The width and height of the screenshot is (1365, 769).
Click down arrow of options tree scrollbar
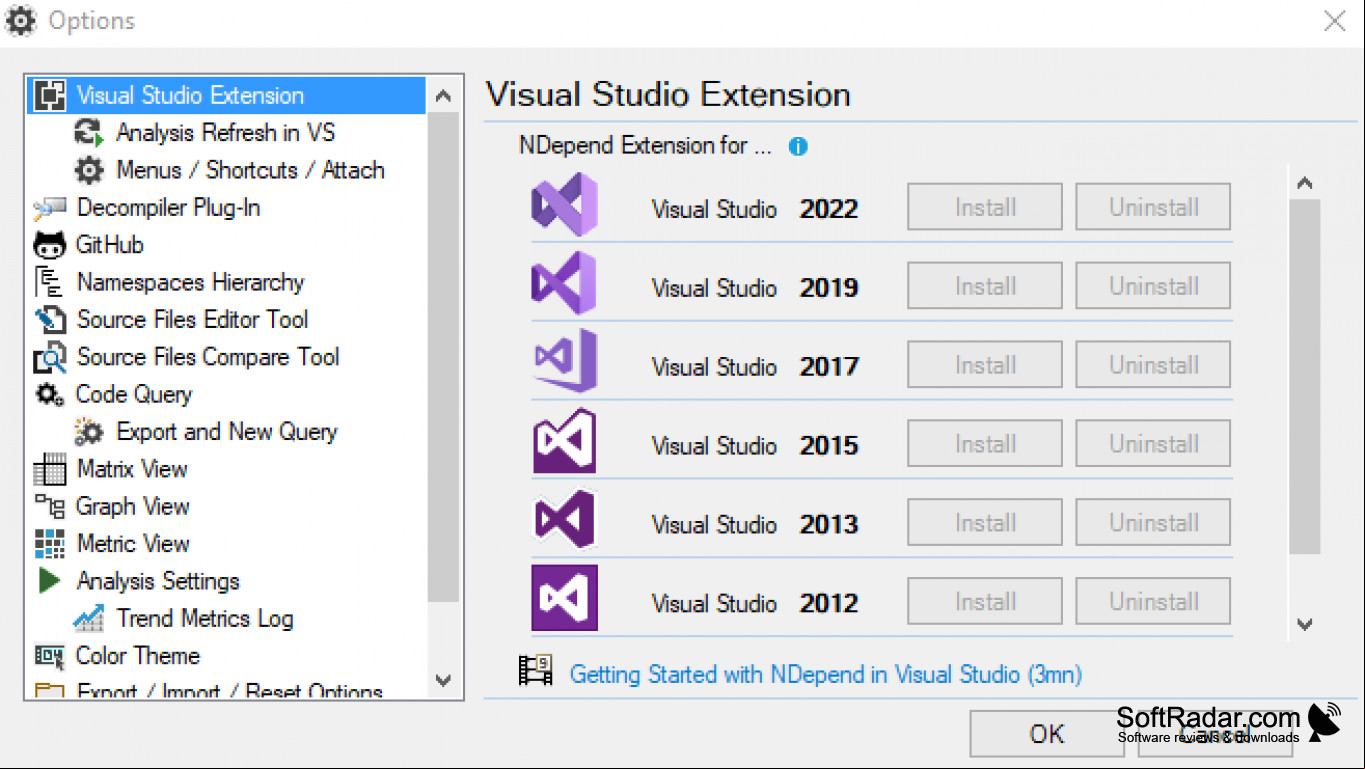coord(444,680)
